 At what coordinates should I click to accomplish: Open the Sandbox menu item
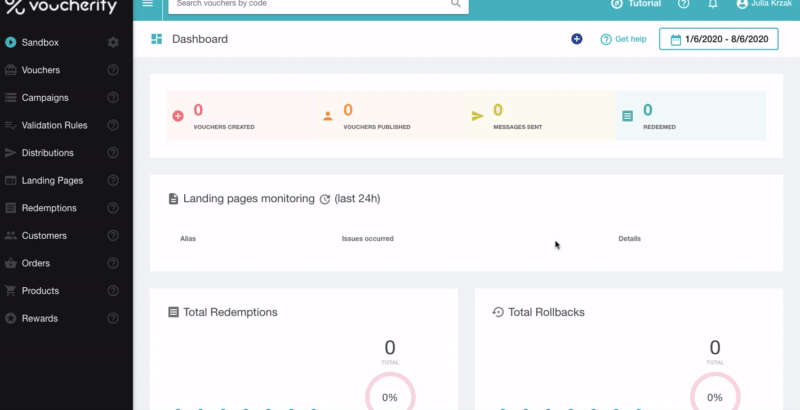click(x=40, y=42)
